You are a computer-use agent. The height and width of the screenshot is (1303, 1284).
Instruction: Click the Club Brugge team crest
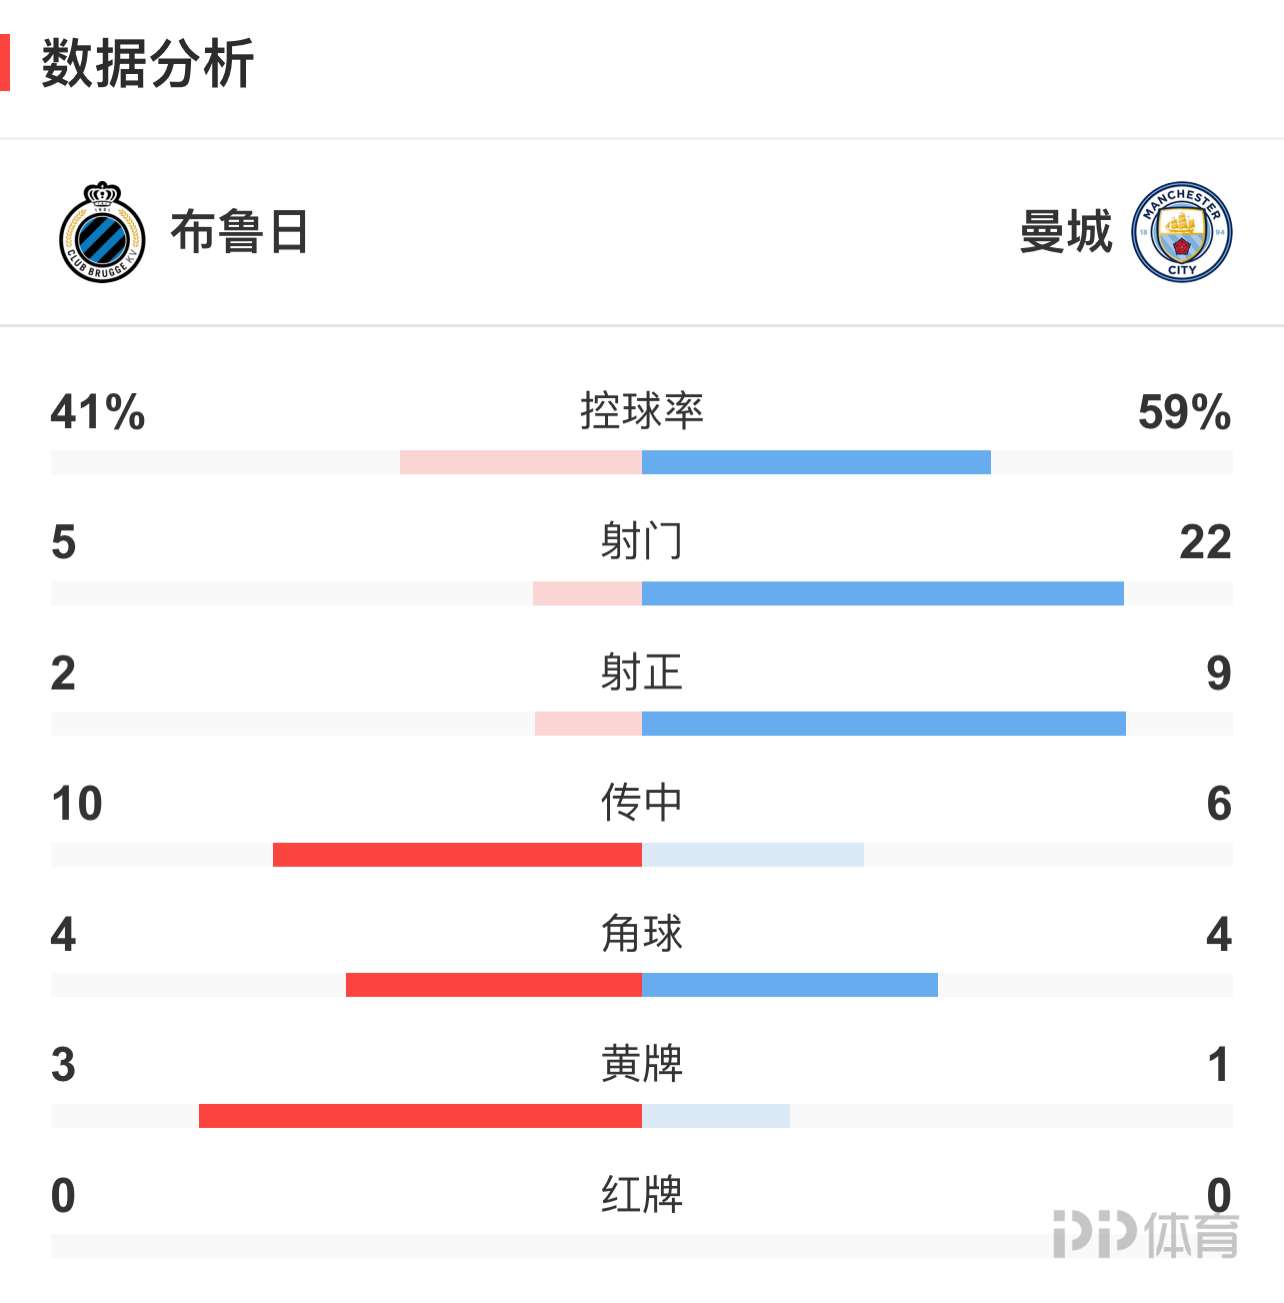click(x=102, y=232)
